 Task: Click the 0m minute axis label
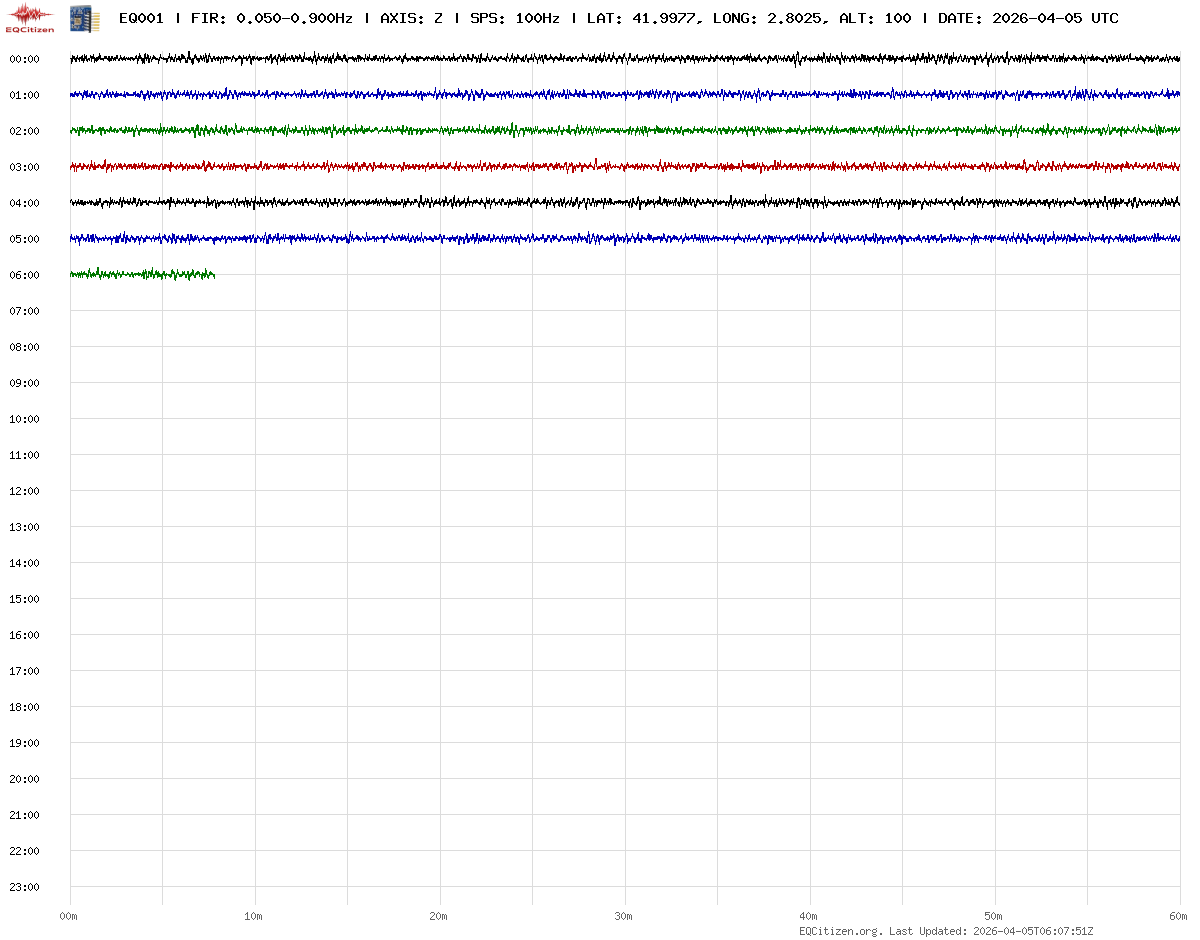(68, 916)
